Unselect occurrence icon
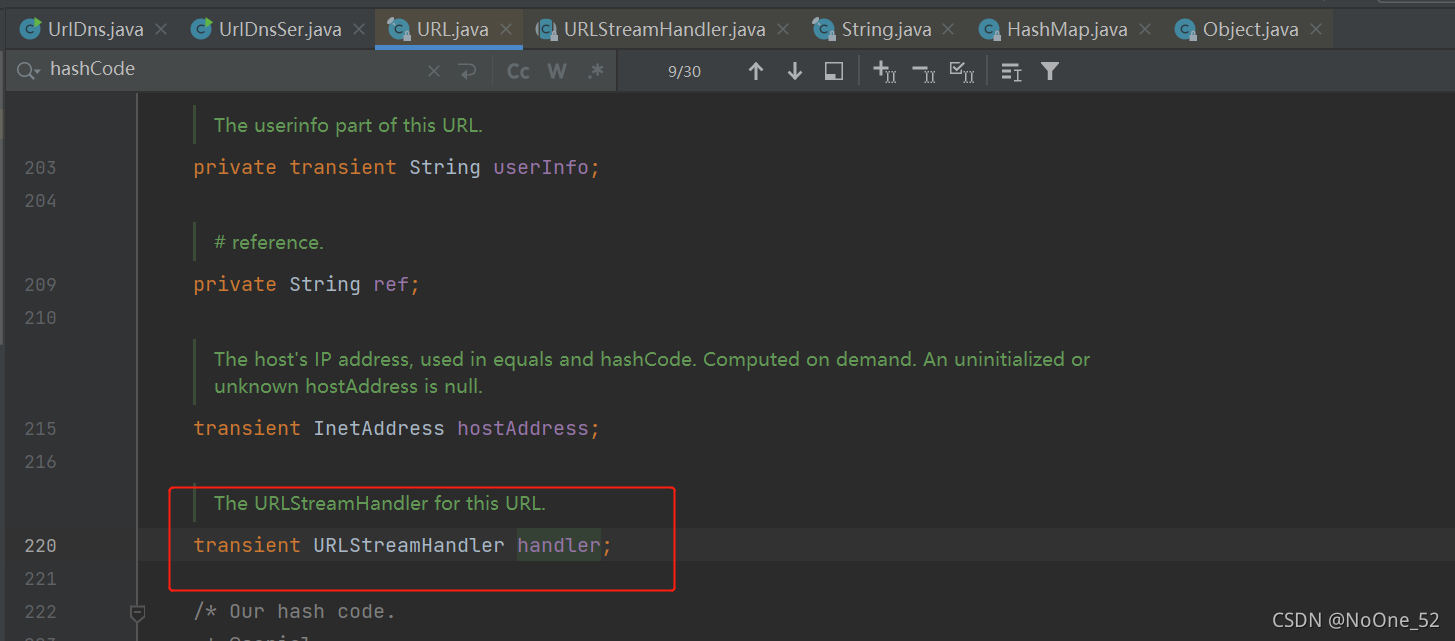Viewport: 1455px width, 641px height. 923,72
